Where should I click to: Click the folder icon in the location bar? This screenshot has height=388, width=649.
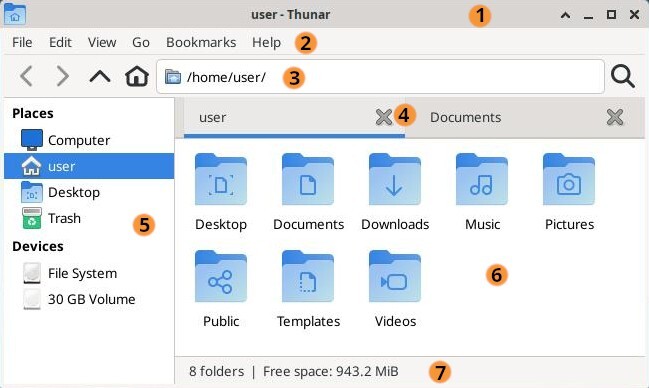tap(173, 77)
